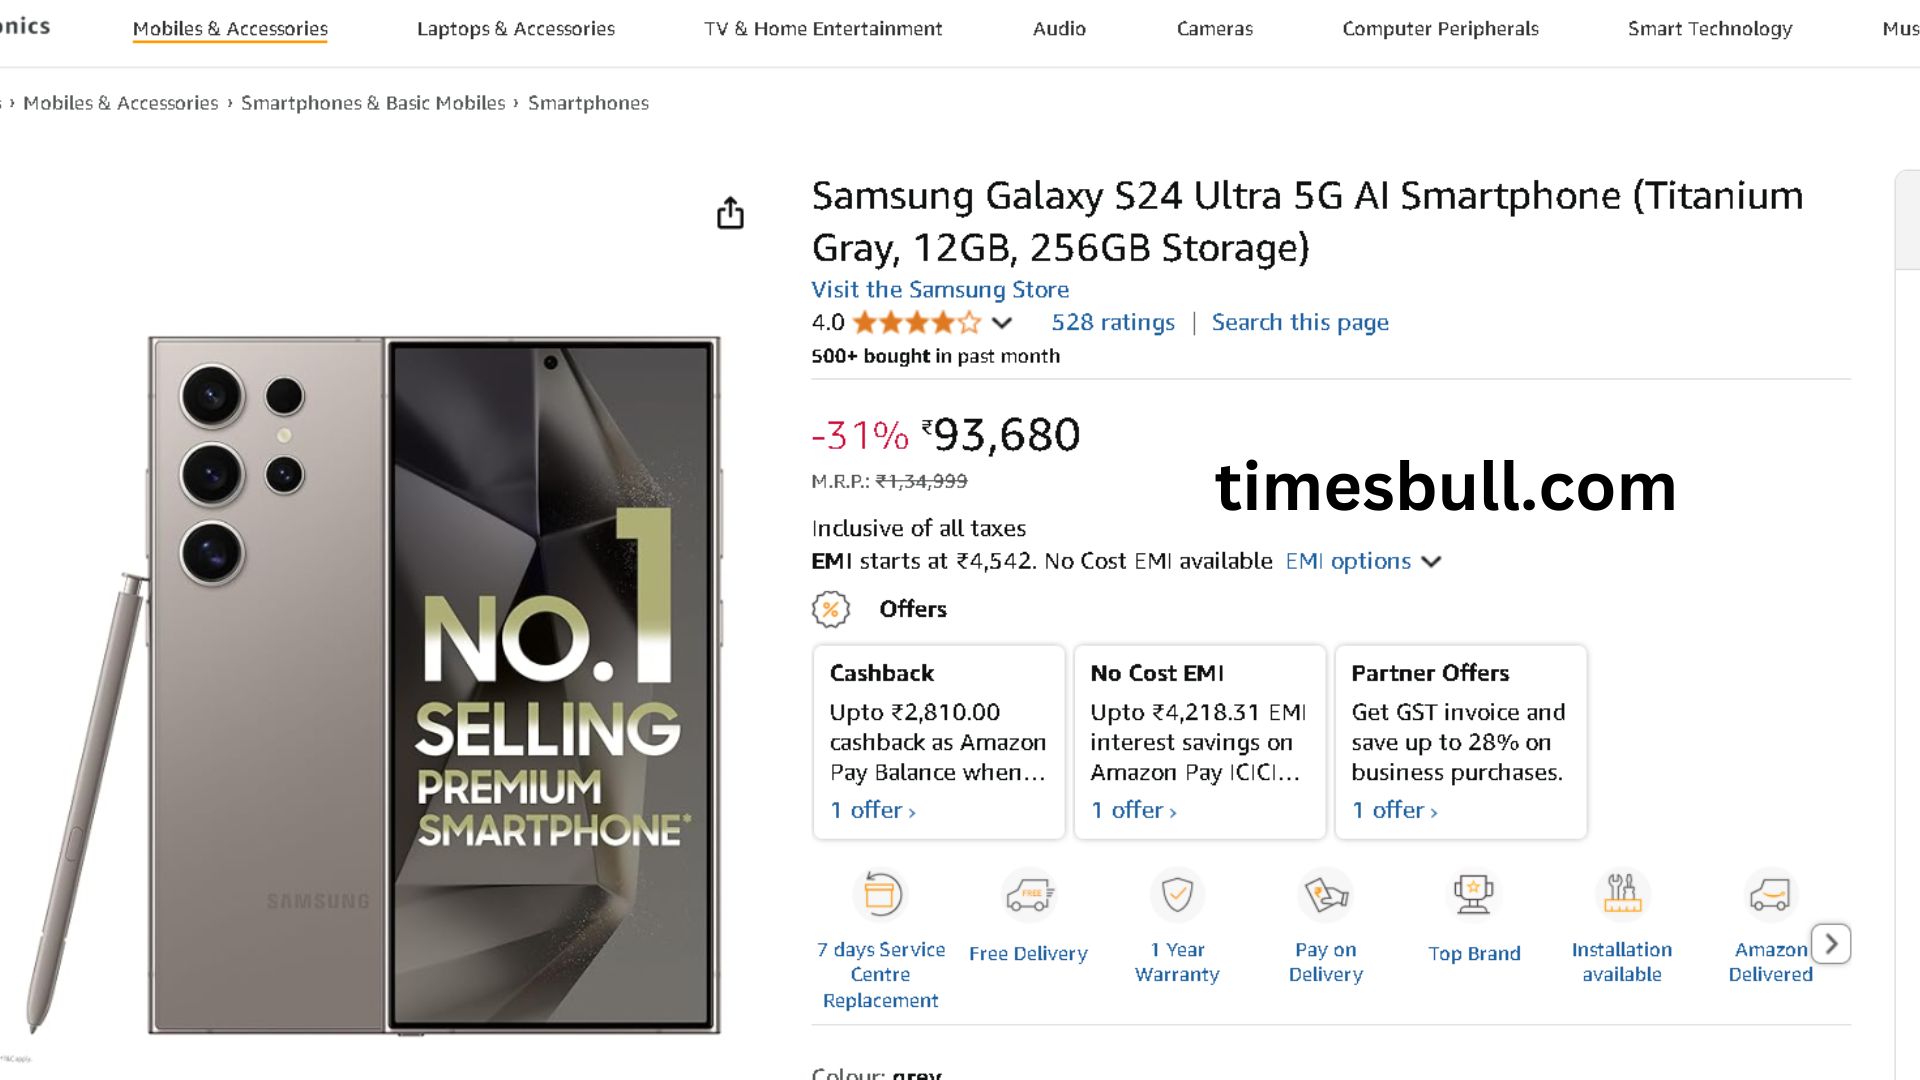Open the Cameras category tab
1920x1080 pixels.
[x=1214, y=29]
